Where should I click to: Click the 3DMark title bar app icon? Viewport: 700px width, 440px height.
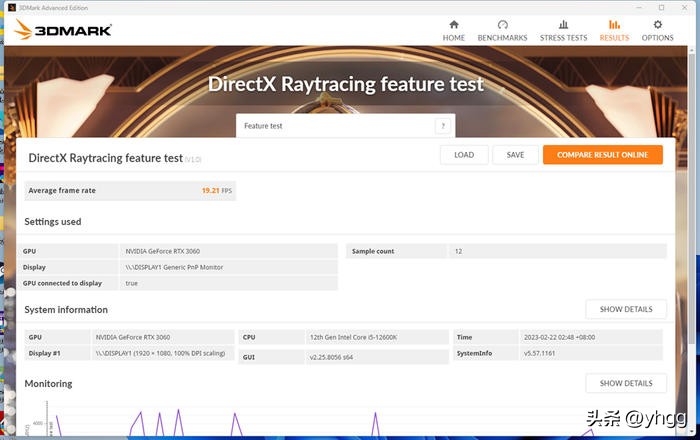tap(10, 7)
